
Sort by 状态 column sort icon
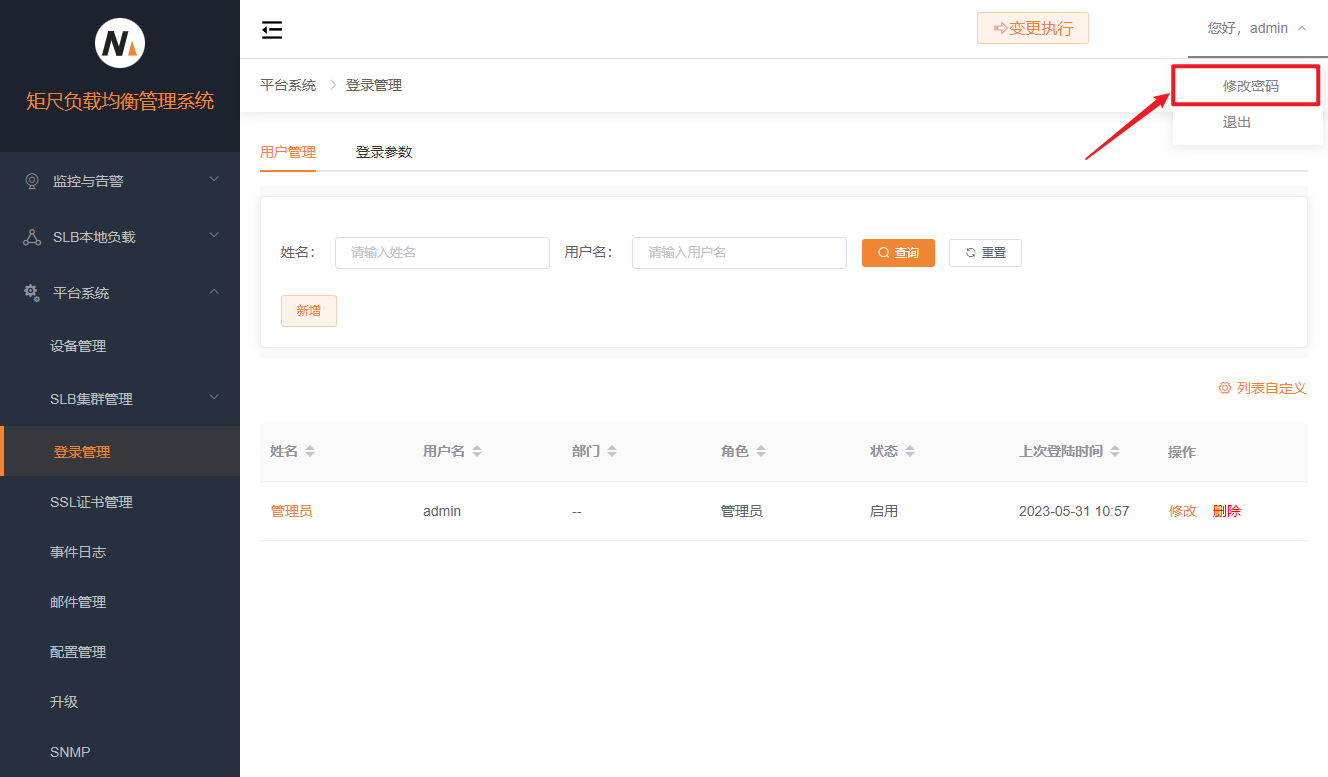click(x=909, y=452)
